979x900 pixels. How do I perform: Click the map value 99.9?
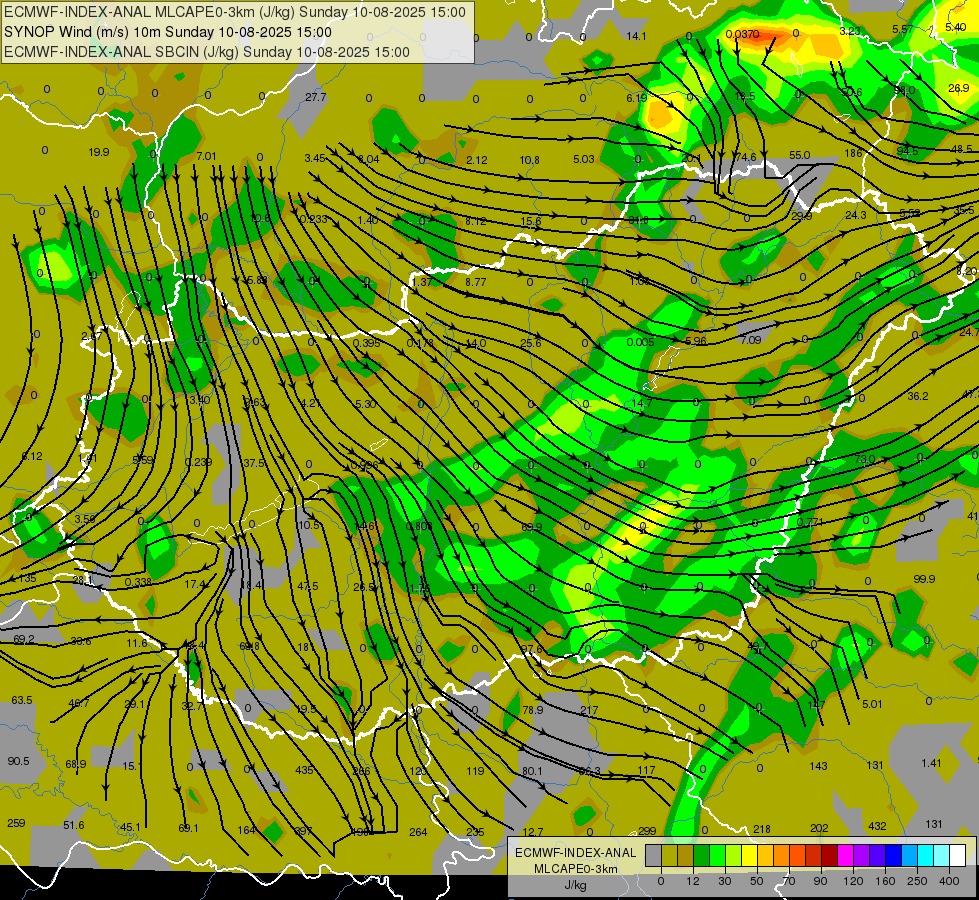tap(924, 579)
